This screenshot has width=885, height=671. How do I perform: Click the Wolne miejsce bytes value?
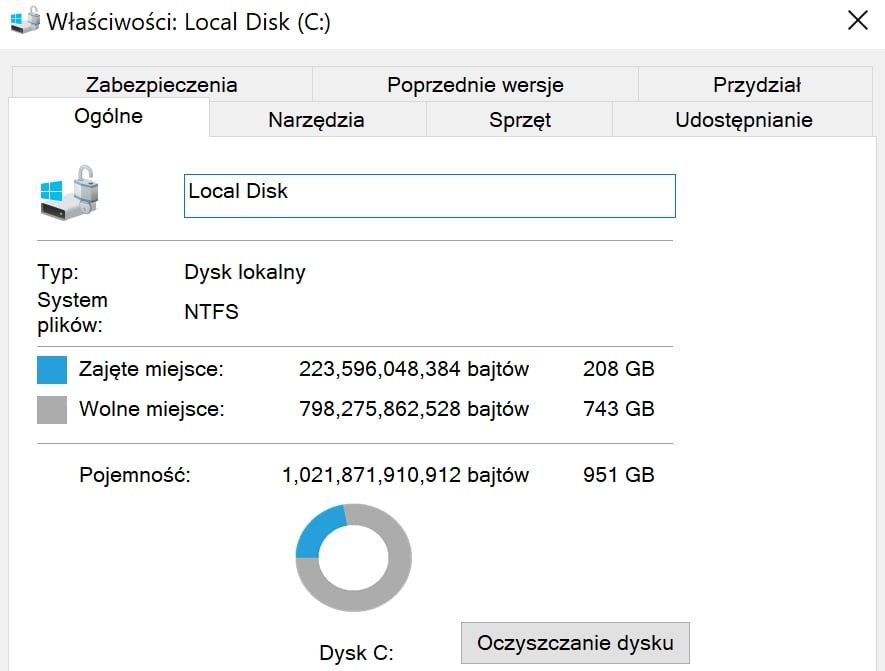point(413,409)
